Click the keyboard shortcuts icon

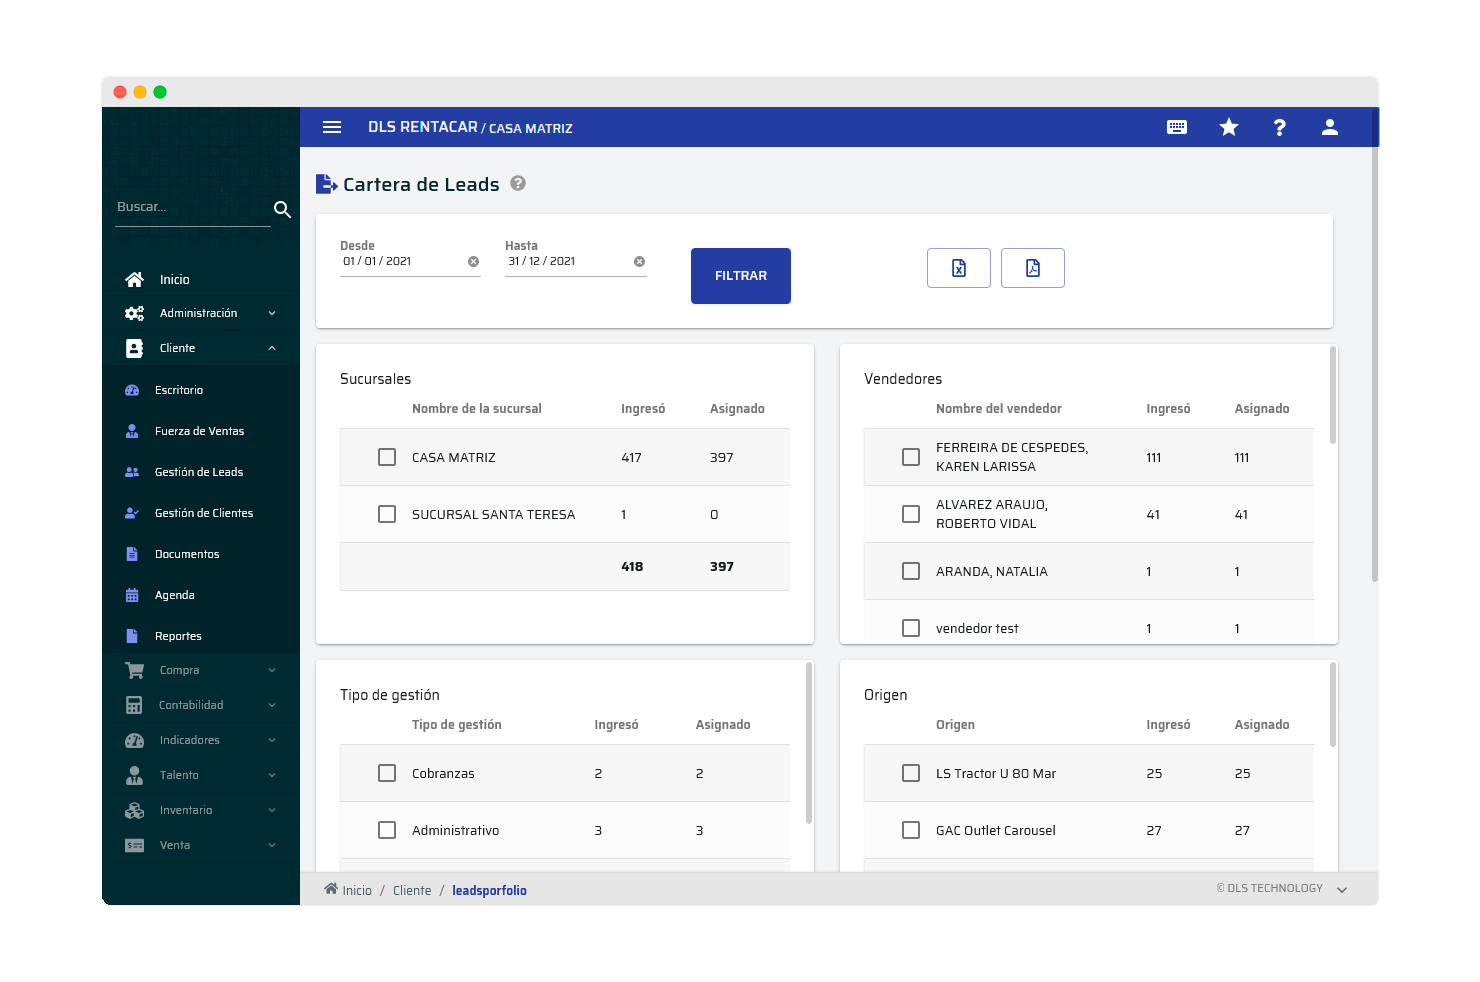pos(1177,127)
